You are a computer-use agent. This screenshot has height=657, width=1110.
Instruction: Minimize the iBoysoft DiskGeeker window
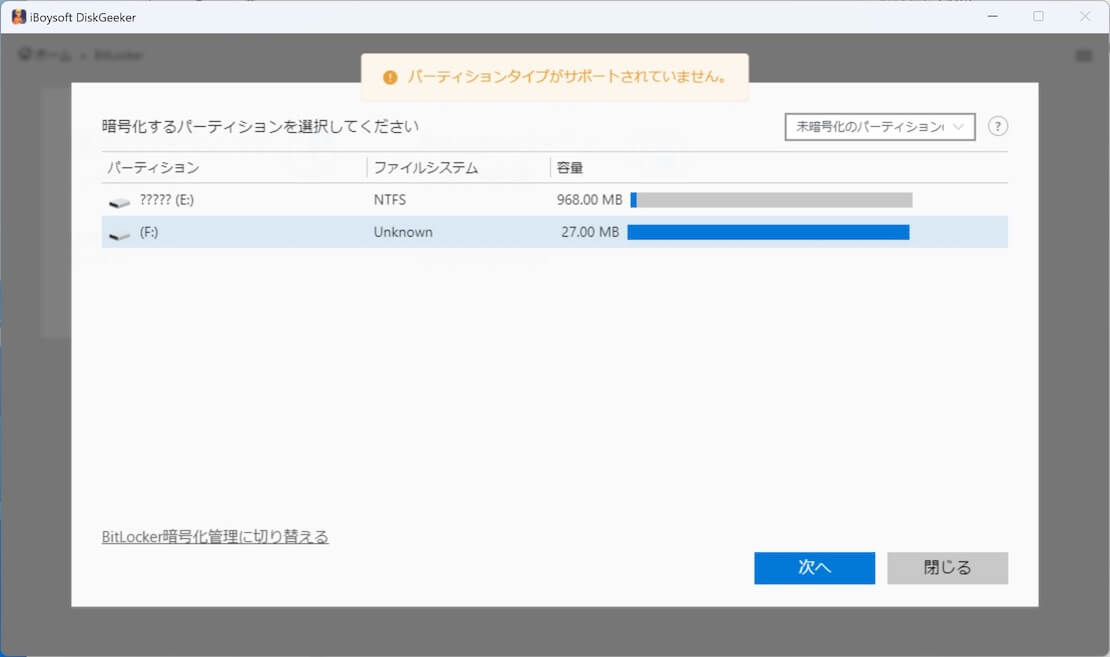tap(992, 16)
